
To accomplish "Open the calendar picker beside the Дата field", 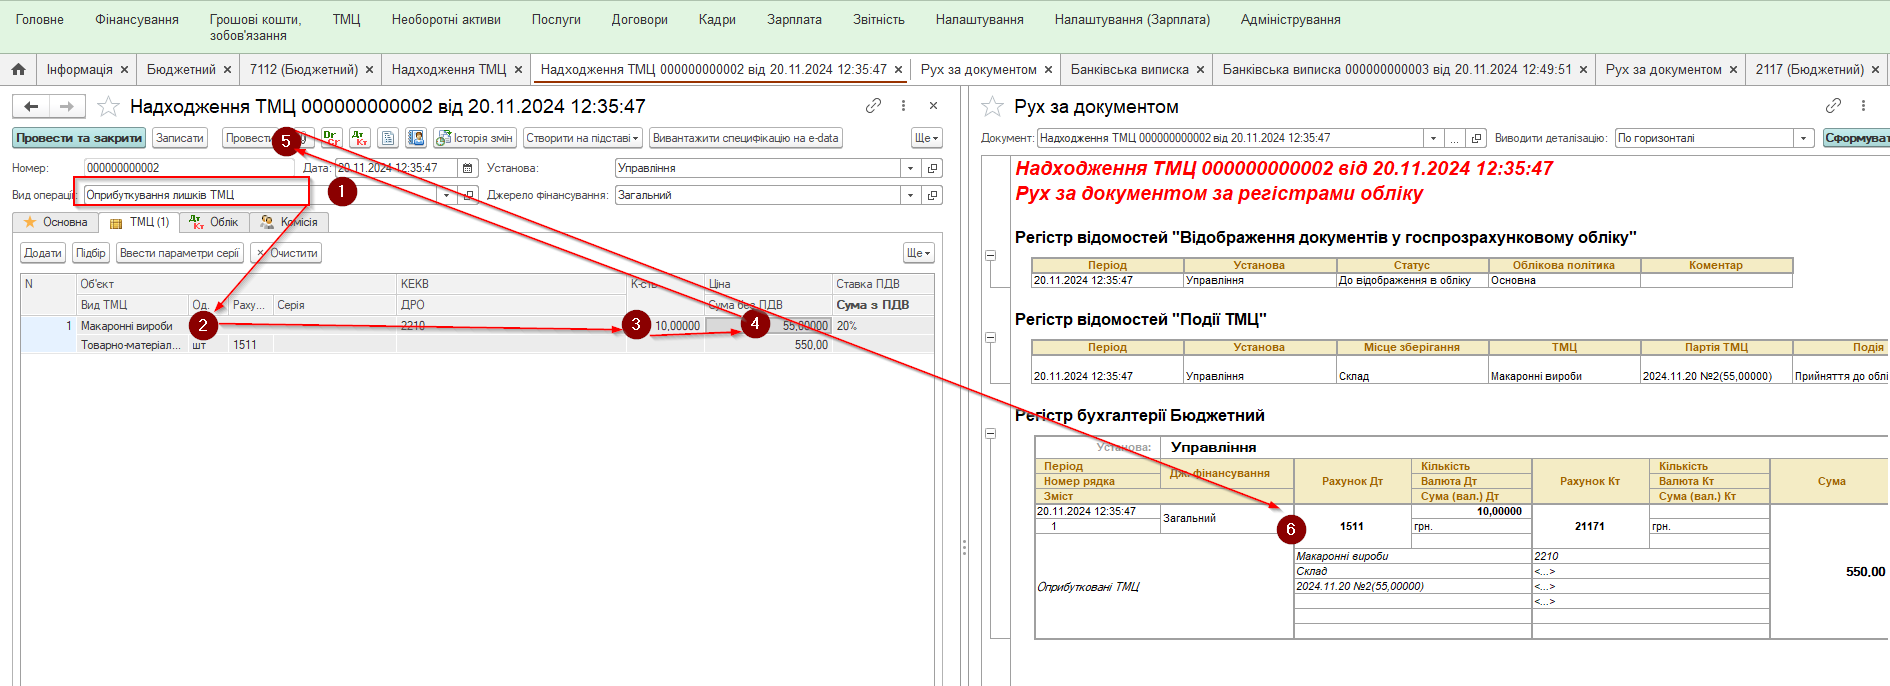I will pos(467,168).
